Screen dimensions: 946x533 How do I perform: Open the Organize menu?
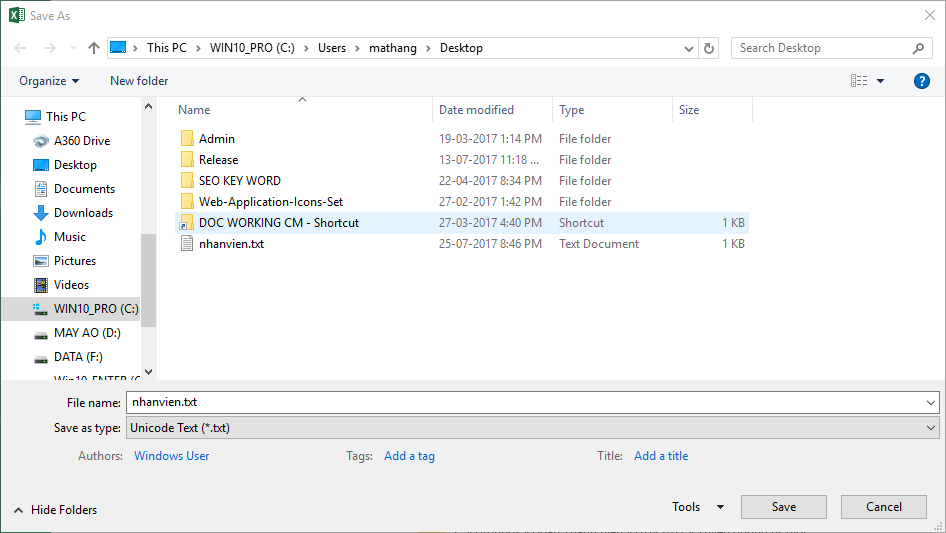point(49,81)
